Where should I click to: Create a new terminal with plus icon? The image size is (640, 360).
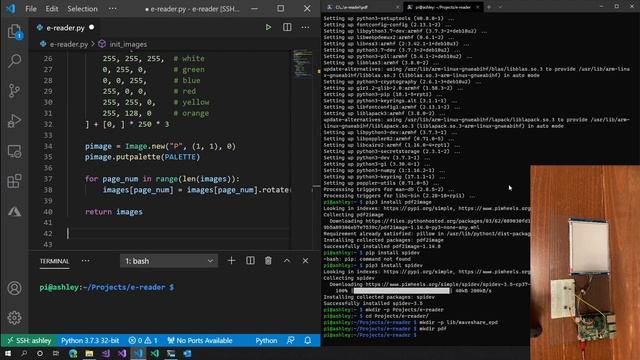click(231, 261)
